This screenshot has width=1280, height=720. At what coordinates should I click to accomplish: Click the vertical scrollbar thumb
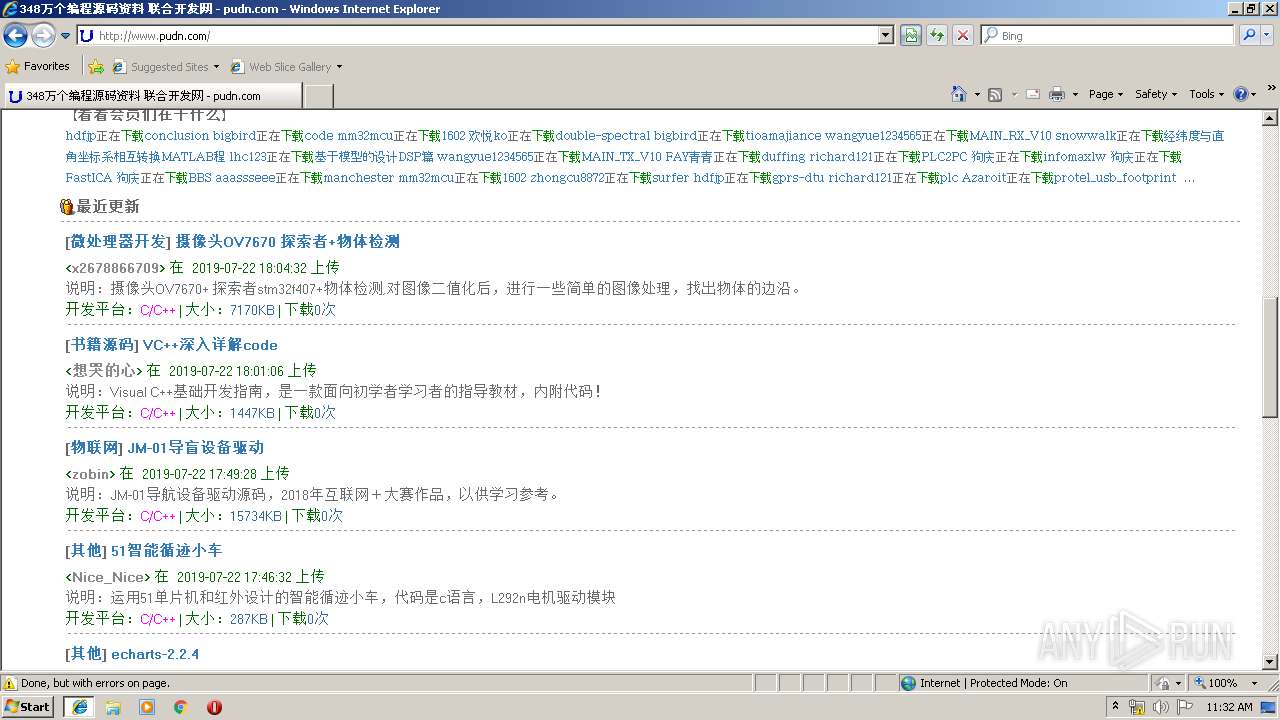[x=1271, y=357]
